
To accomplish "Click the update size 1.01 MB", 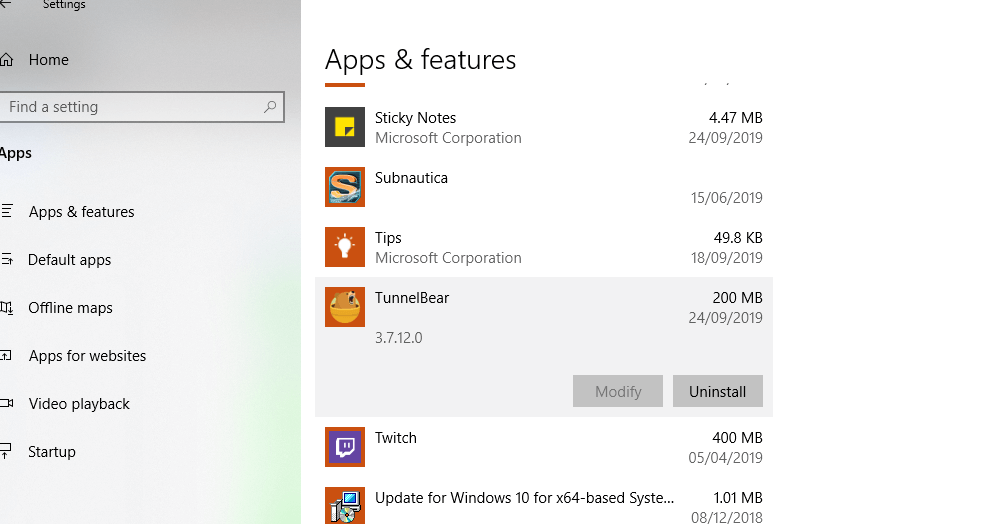I will coord(738,498).
